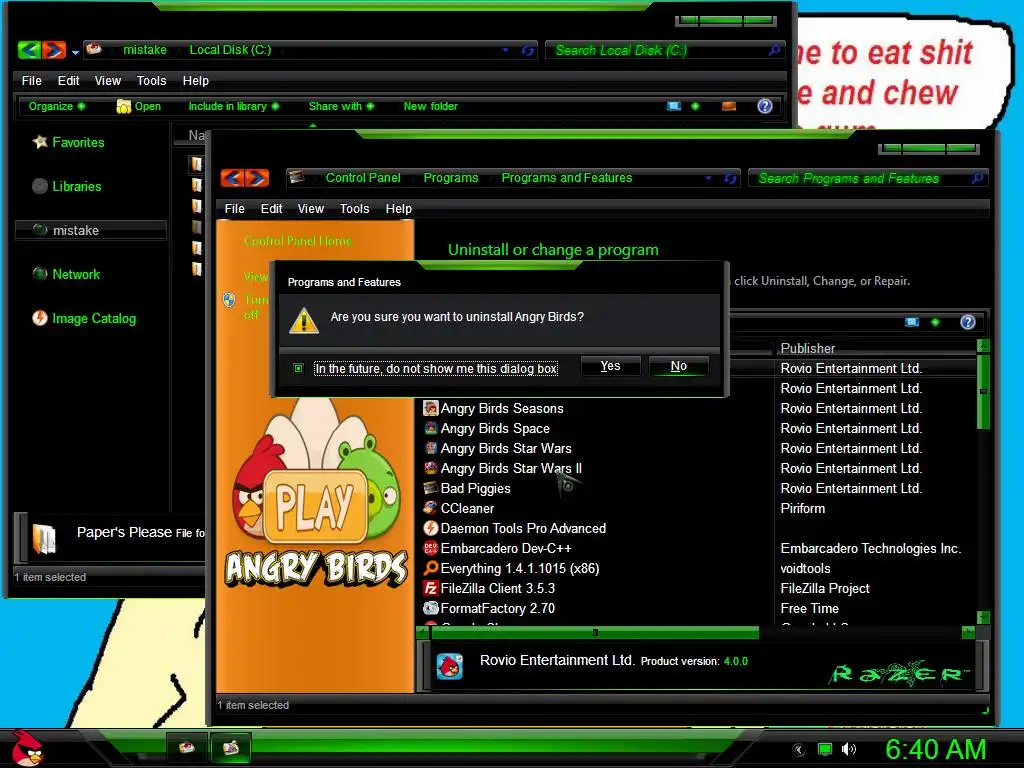Refresh the Programs and Features address bar

pos(730,178)
